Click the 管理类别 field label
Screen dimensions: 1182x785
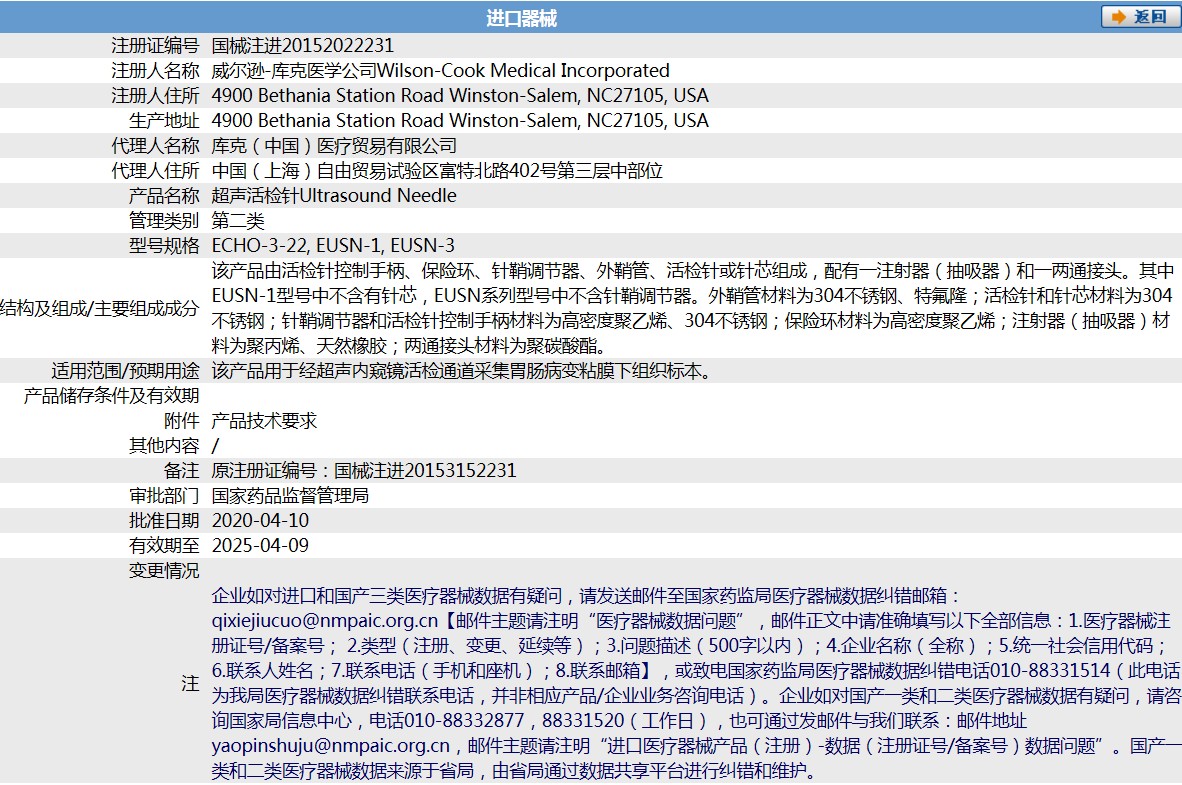click(164, 221)
